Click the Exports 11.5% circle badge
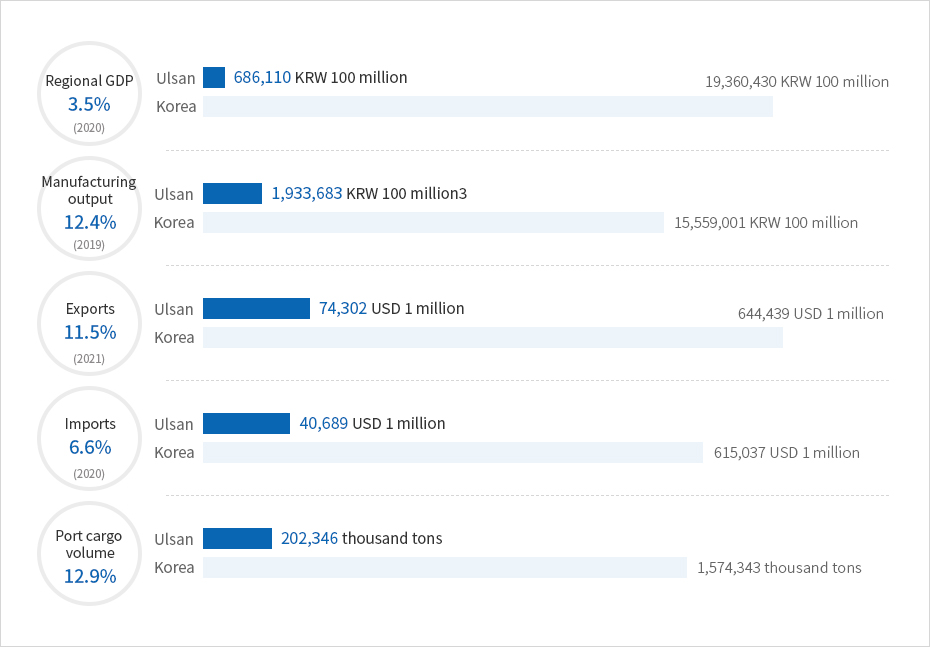Viewport: 930px width, 647px height. pos(90,323)
